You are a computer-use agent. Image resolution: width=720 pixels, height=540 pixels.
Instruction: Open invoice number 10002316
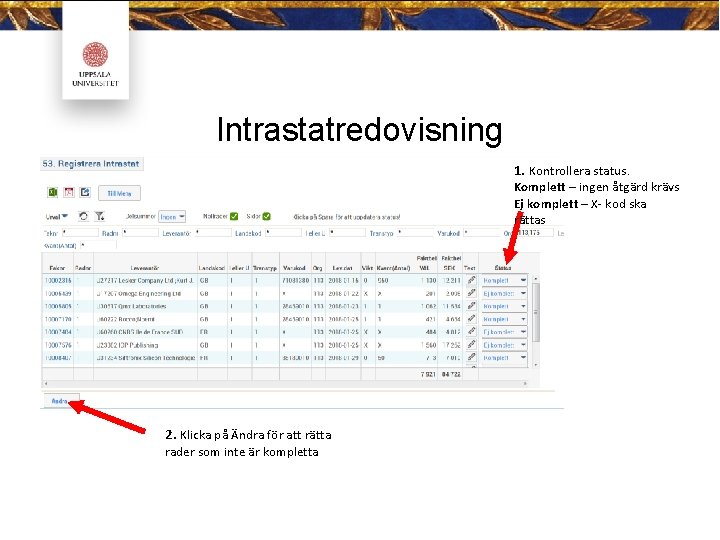coord(58,280)
